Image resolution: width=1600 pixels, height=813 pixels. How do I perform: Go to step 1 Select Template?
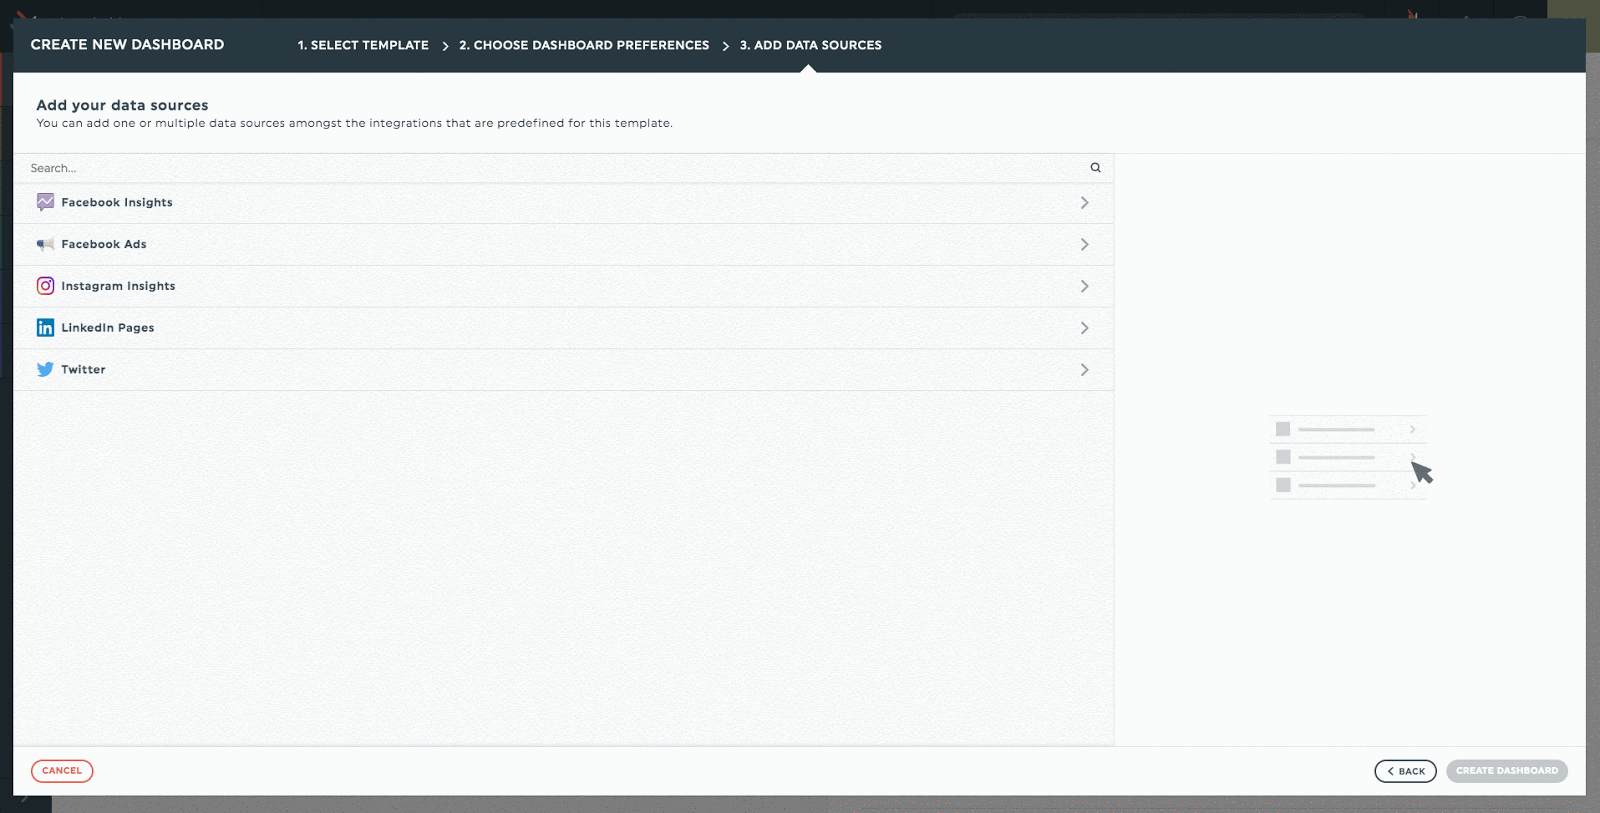[363, 45]
